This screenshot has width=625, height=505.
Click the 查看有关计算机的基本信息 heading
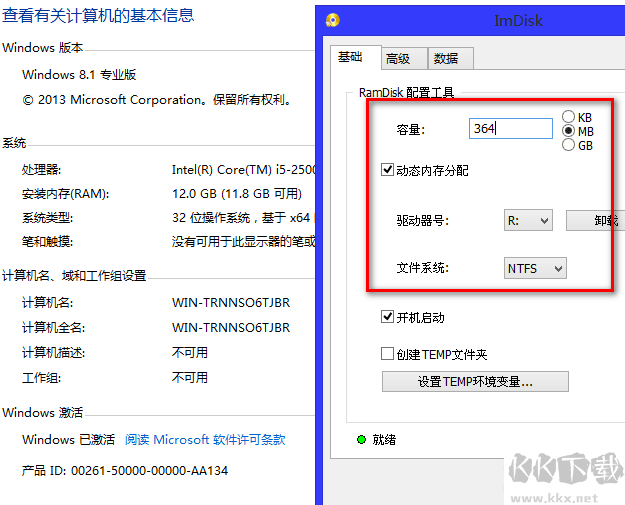[x=98, y=15]
